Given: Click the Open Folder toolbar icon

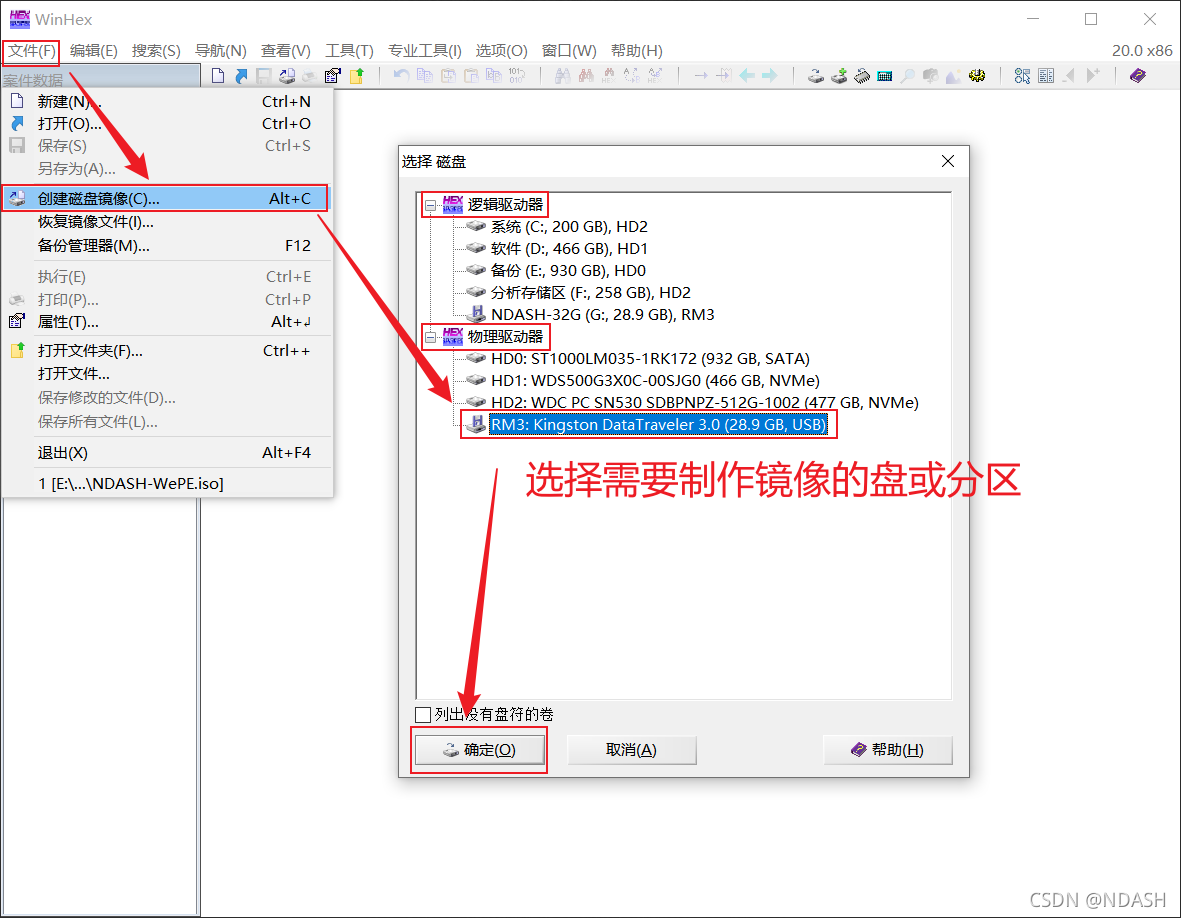Looking at the screenshot, I should (x=356, y=75).
